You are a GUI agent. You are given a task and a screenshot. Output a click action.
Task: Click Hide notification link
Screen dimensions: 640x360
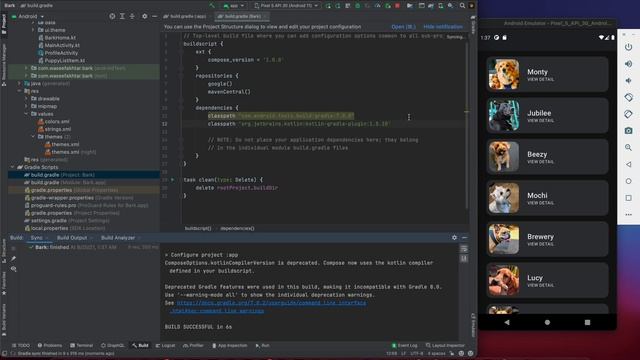pos(443,27)
